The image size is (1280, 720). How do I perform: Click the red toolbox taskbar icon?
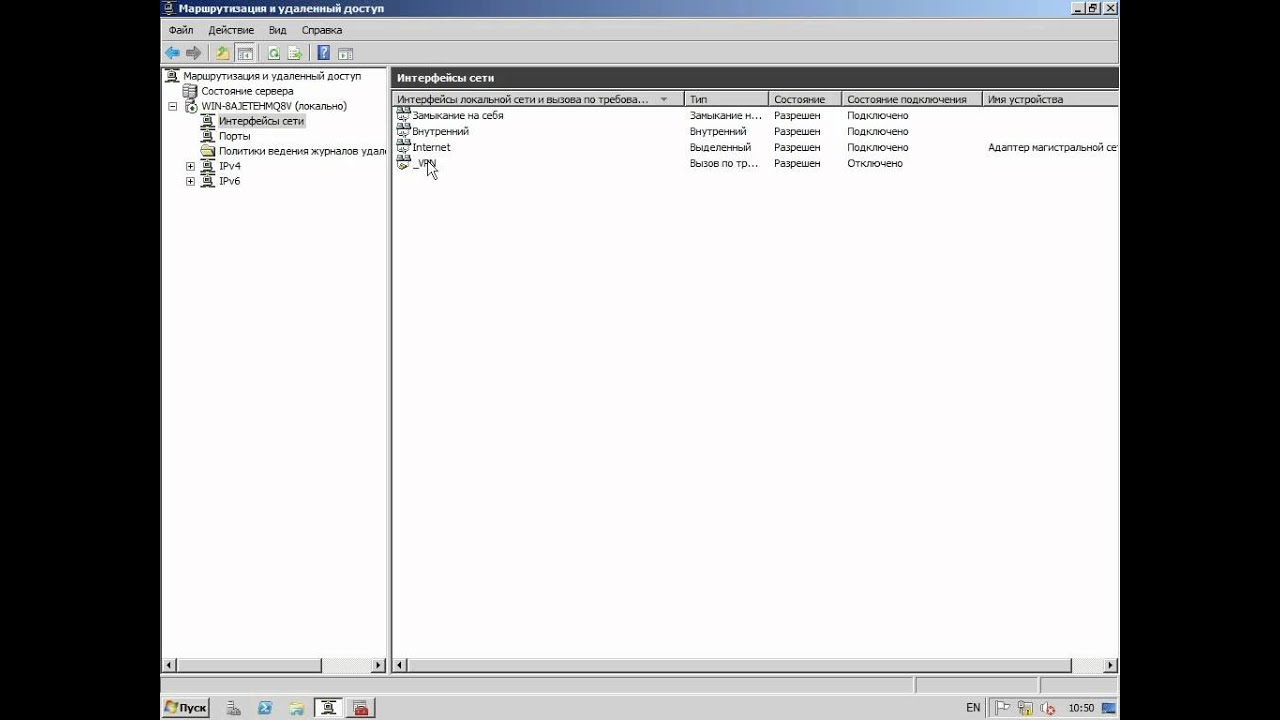click(x=361, y=708)
